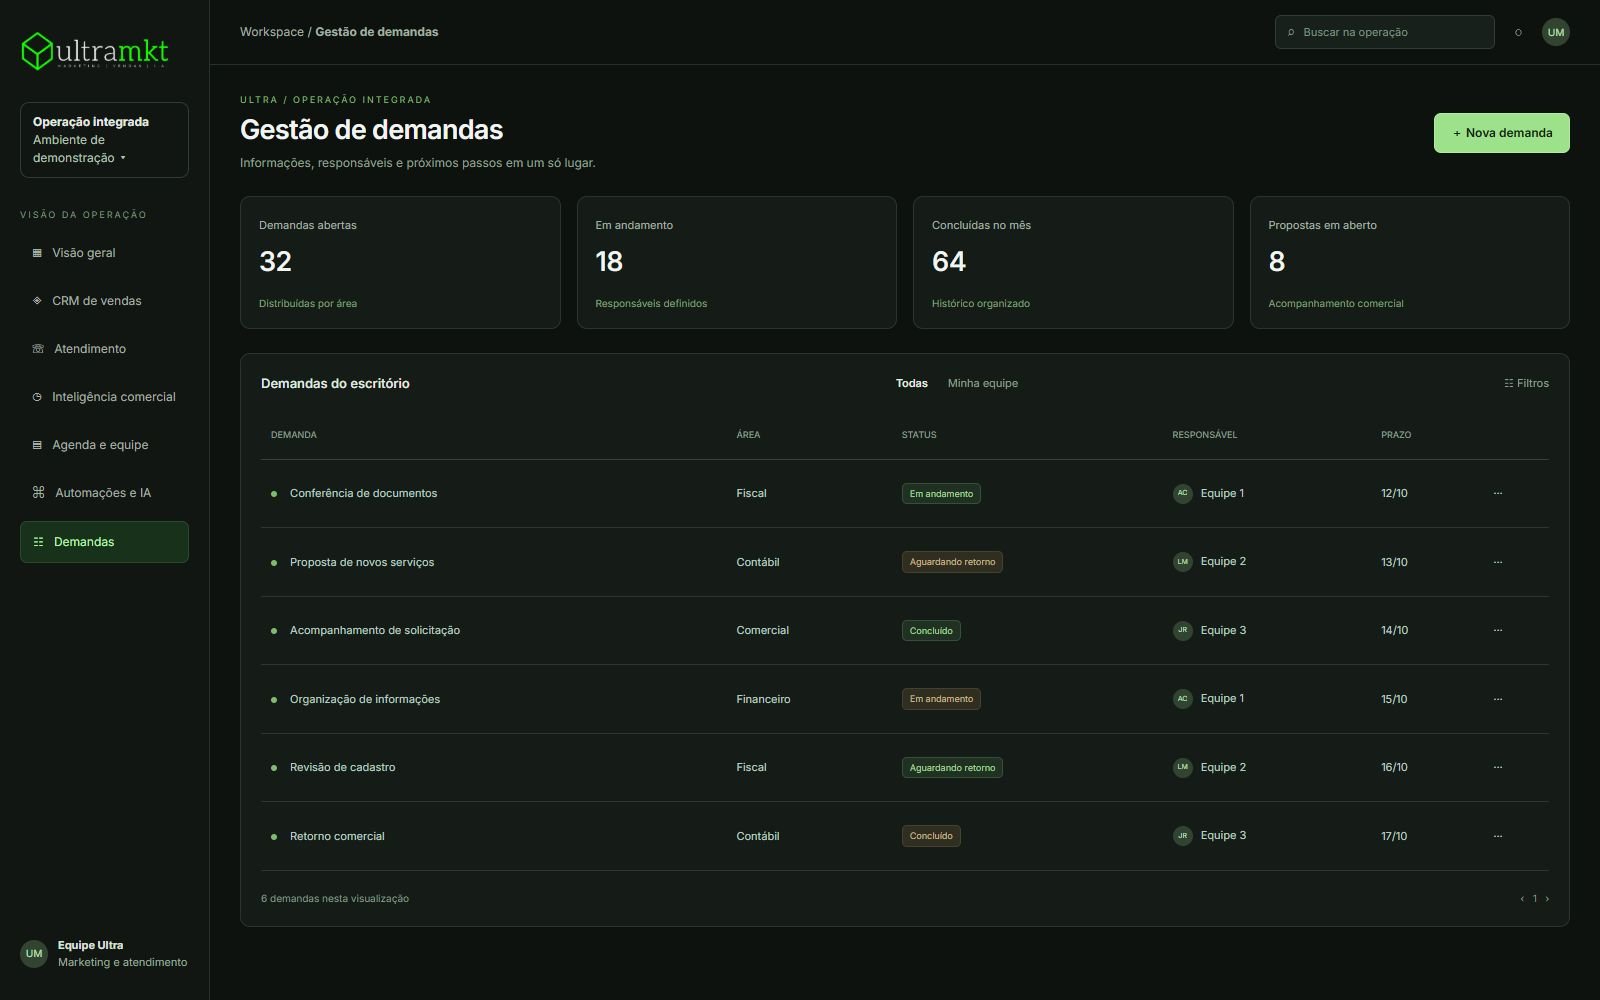Image resolution: width=1600 pixels, height=1000 pixels.
Task: Select Inteligência comercial sidebar entry
Action: [x=104, y=397]
